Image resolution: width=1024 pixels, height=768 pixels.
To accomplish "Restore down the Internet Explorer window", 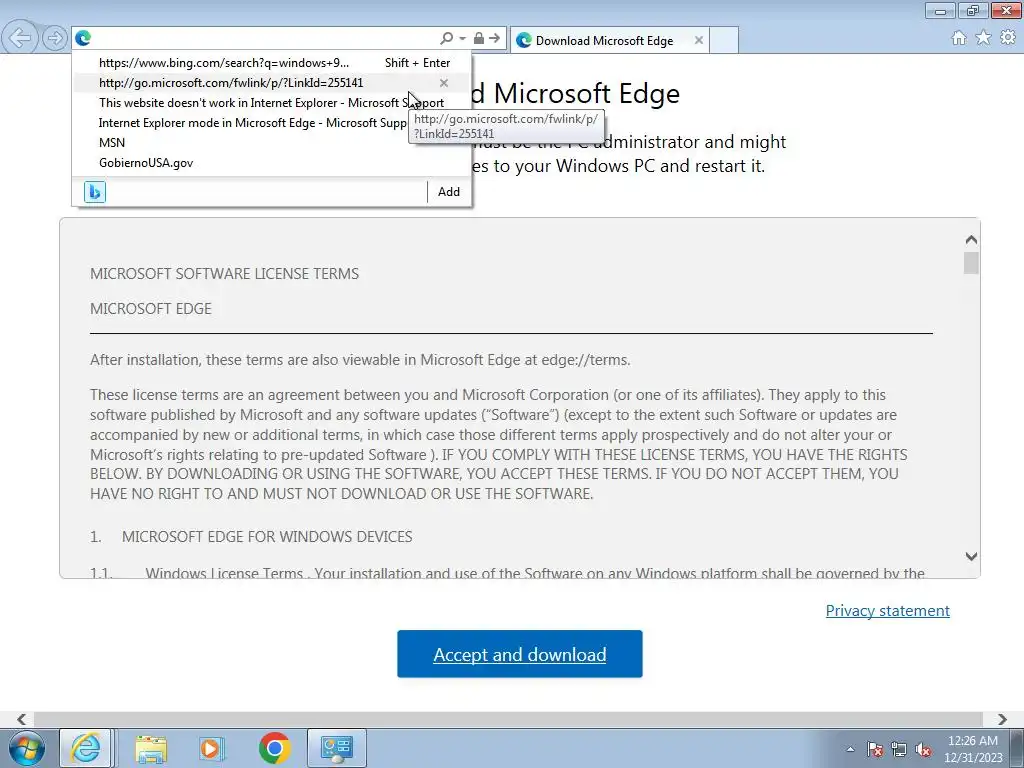I will click(x=973, y=10).
